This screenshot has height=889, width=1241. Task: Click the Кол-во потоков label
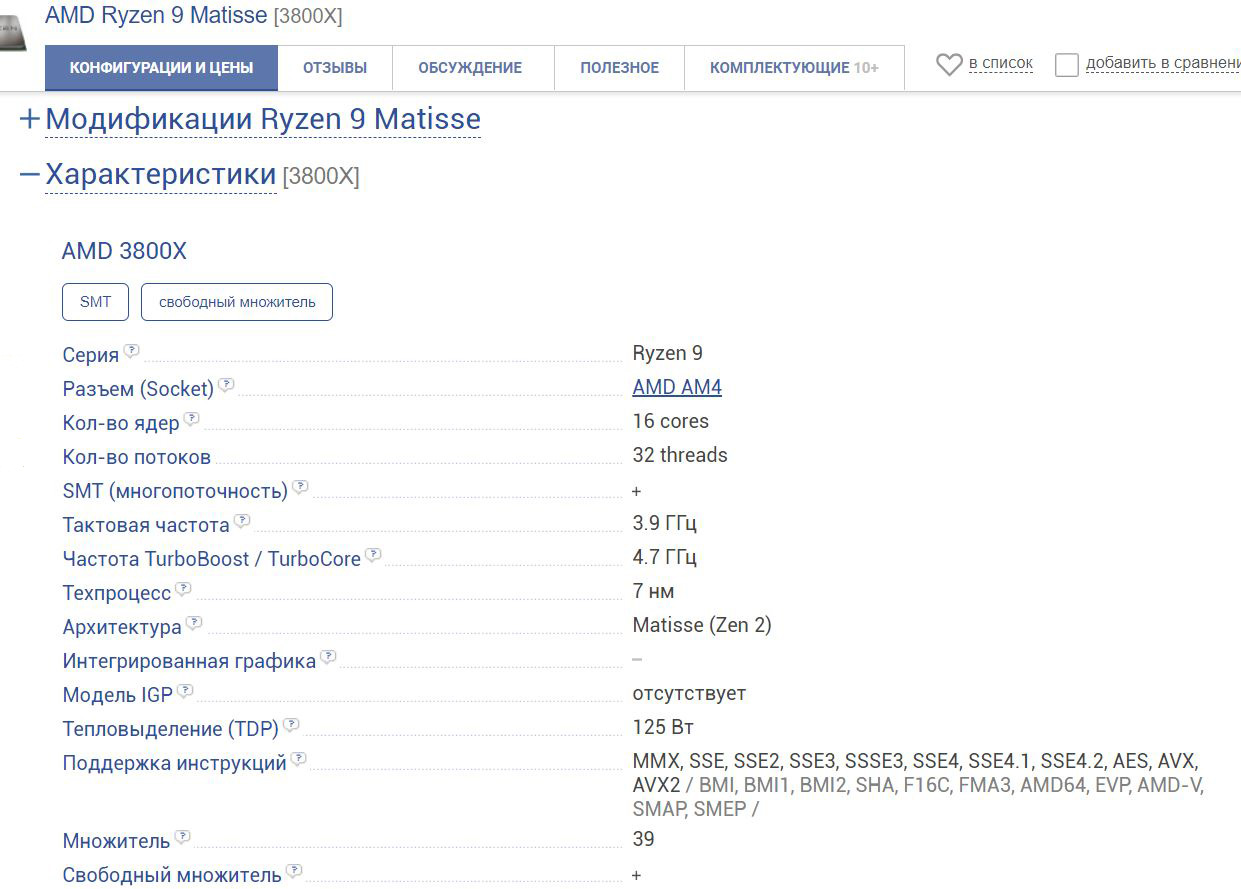[x=137, y=457]
